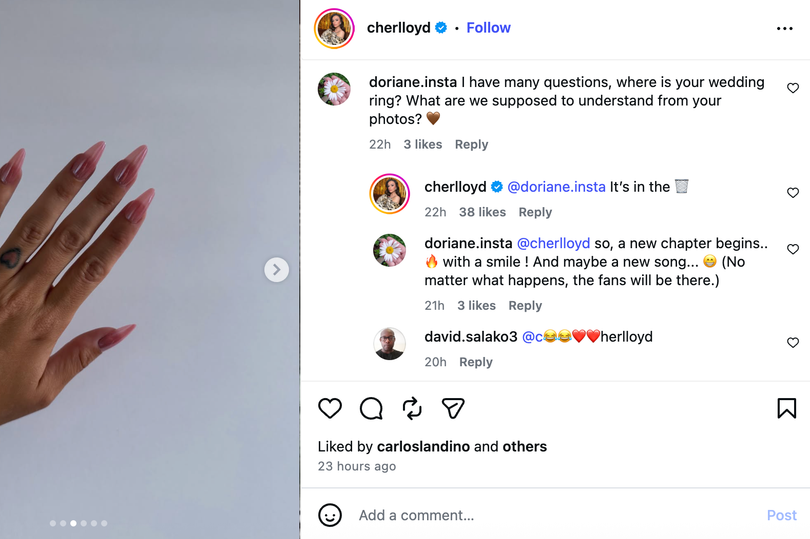Screen dimensions: 810x539
Task: Share post via paper plane icon
Action: tap(453, 408)
